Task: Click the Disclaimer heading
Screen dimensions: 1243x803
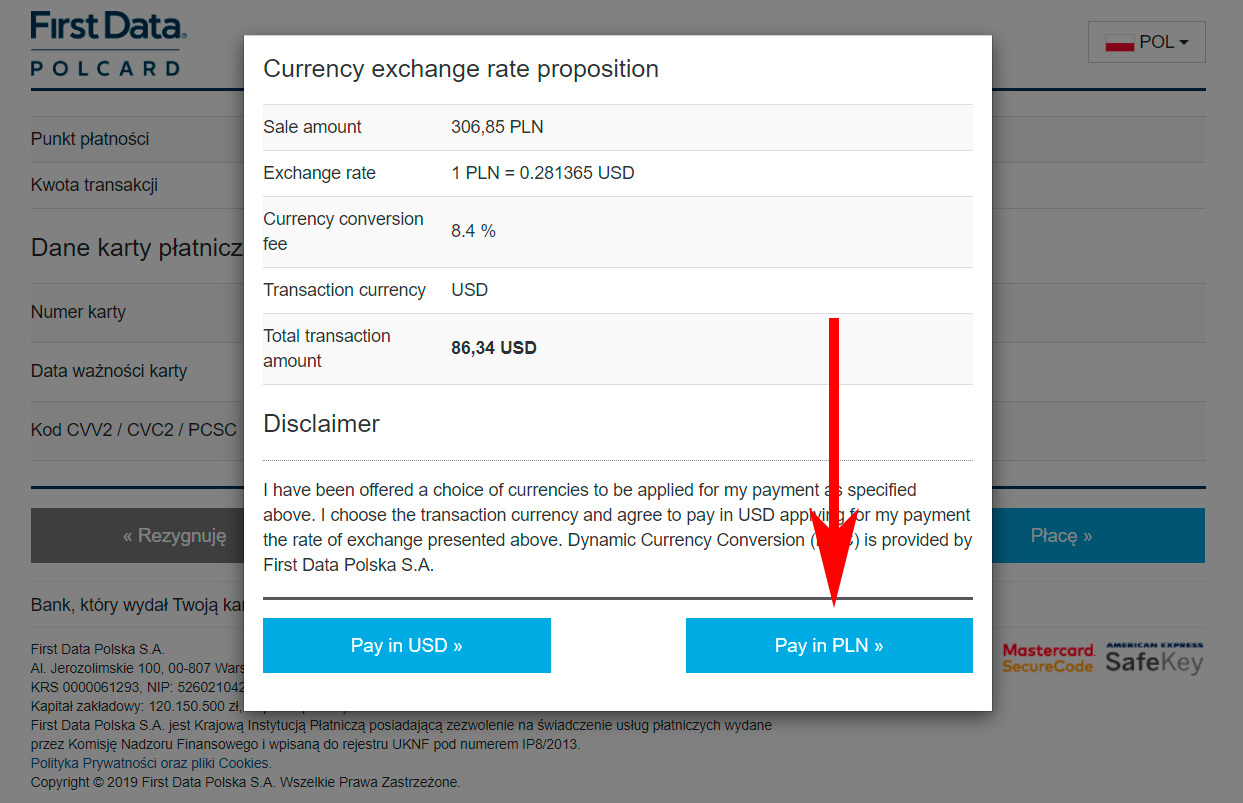Action: pyautogui.click(x=321, y=423)
